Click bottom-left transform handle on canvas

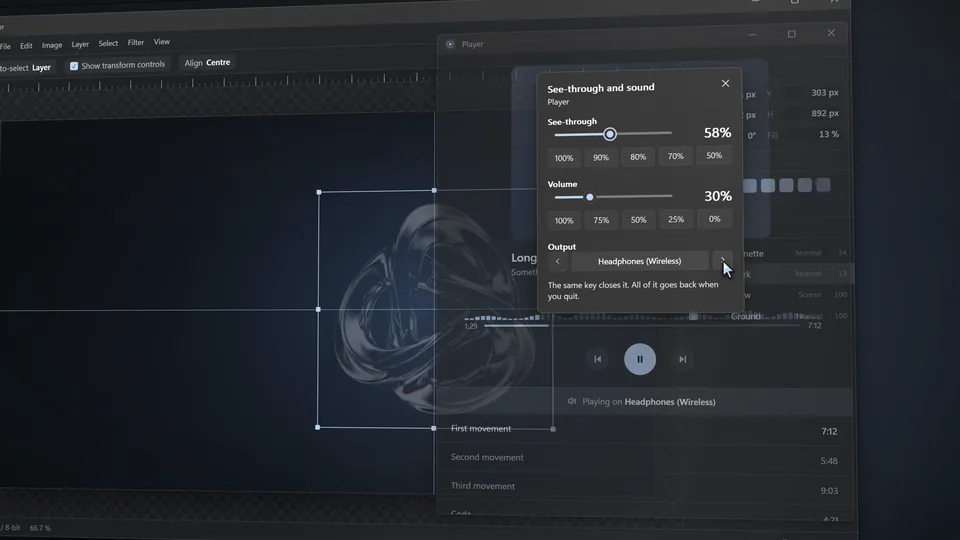(317, 427)
